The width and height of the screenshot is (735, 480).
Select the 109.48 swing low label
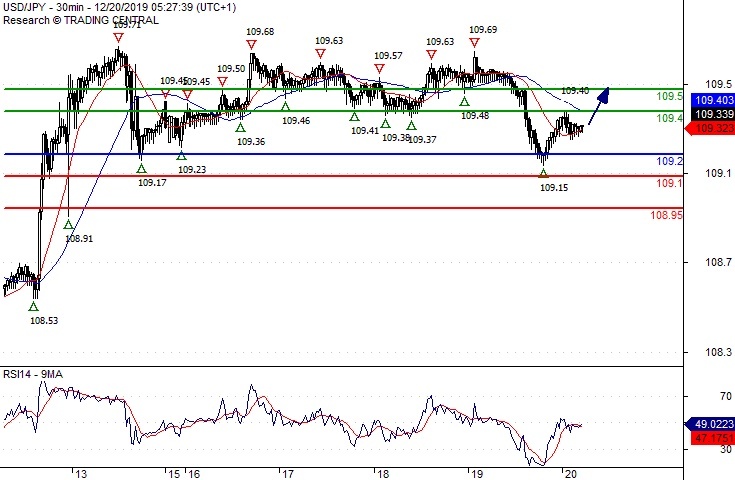(475, 115)
